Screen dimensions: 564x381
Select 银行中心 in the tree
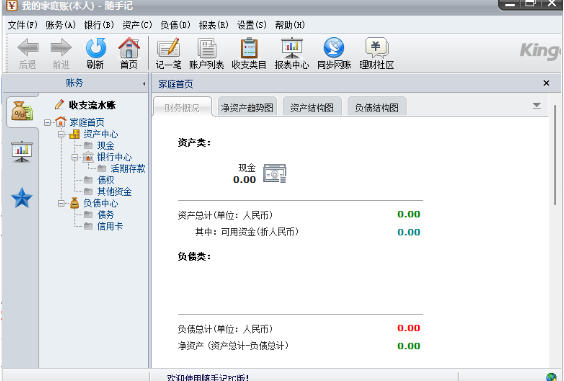point(114,157)
